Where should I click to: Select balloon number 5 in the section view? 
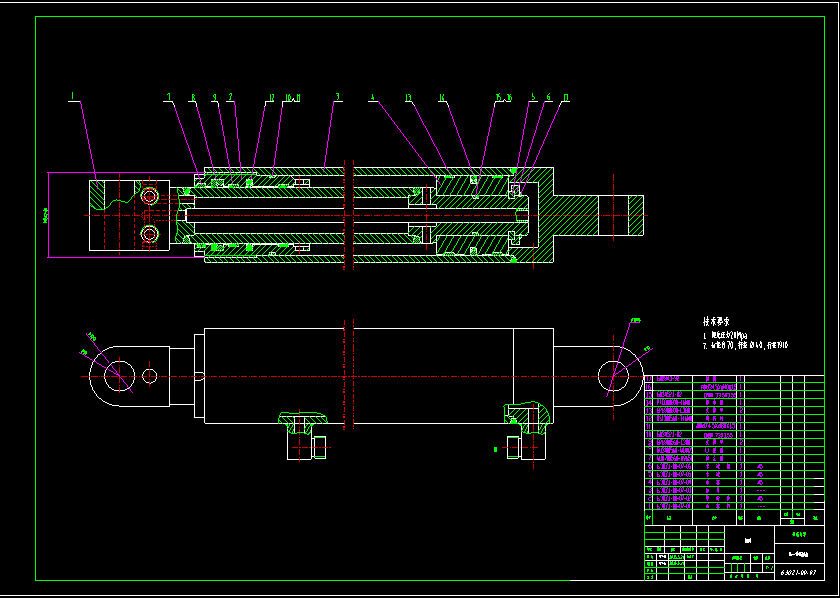(x=533, y=97)
